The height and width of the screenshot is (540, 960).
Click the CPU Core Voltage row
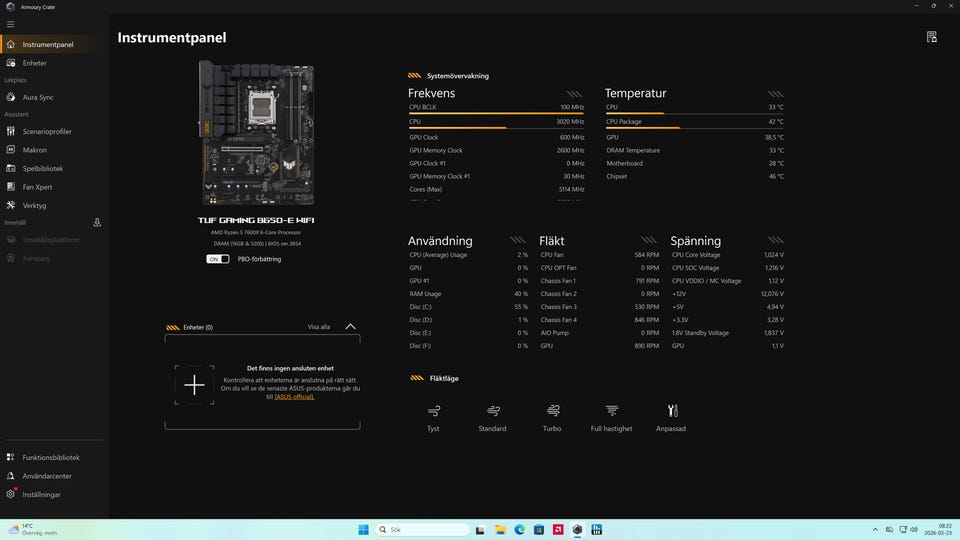[x=727, y=255]
